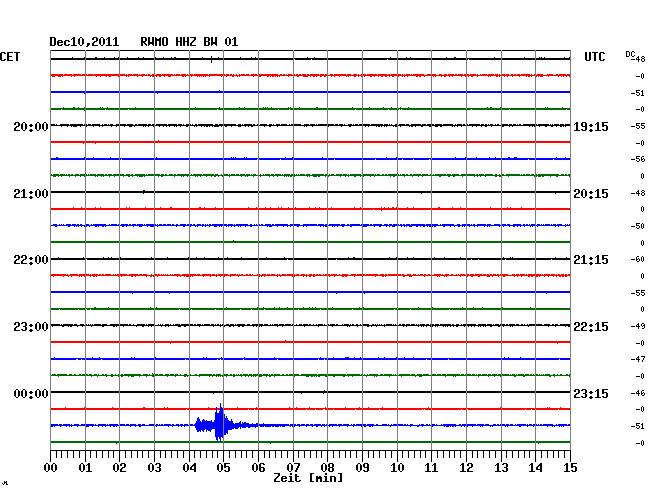The width and height of the screenshot is (650, 494).
Task: Click the "13" minute tick label
Action: (501, 468)
